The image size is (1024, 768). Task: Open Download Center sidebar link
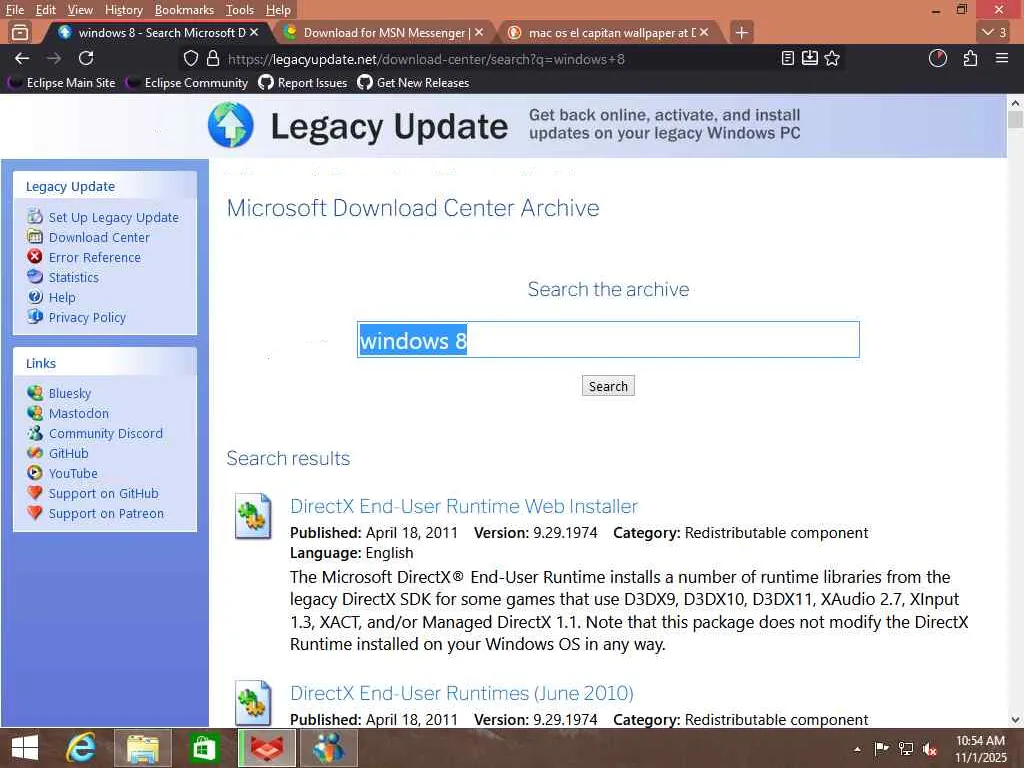[x=99, y=238]
